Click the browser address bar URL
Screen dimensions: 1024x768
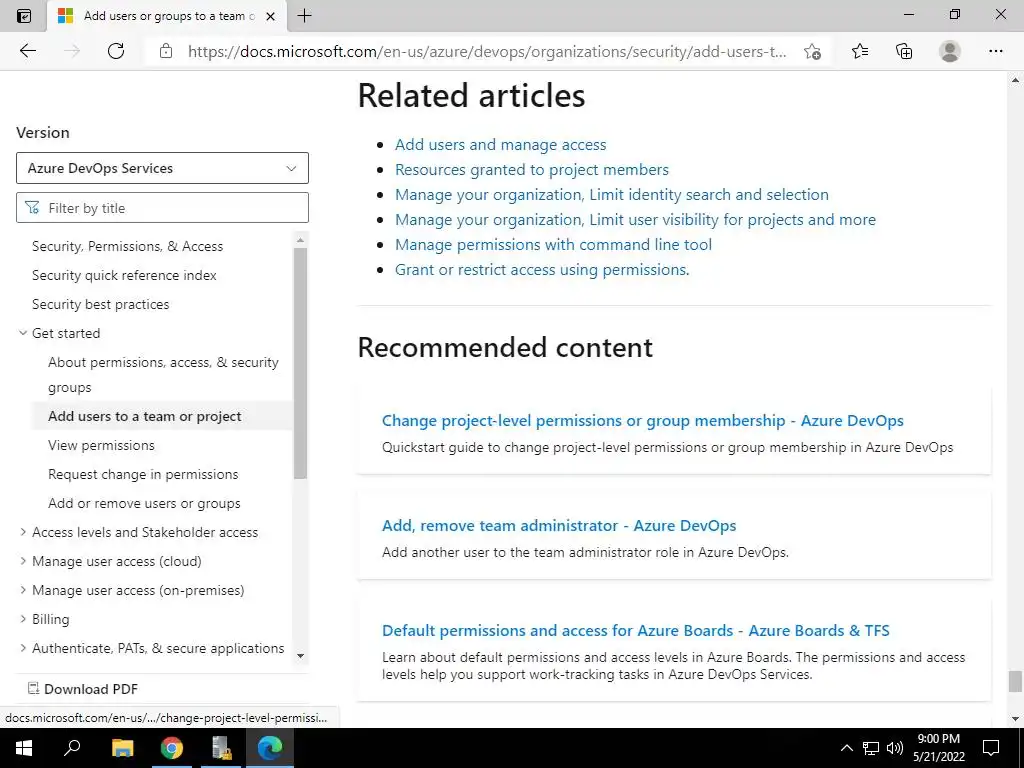pos(487,52)
